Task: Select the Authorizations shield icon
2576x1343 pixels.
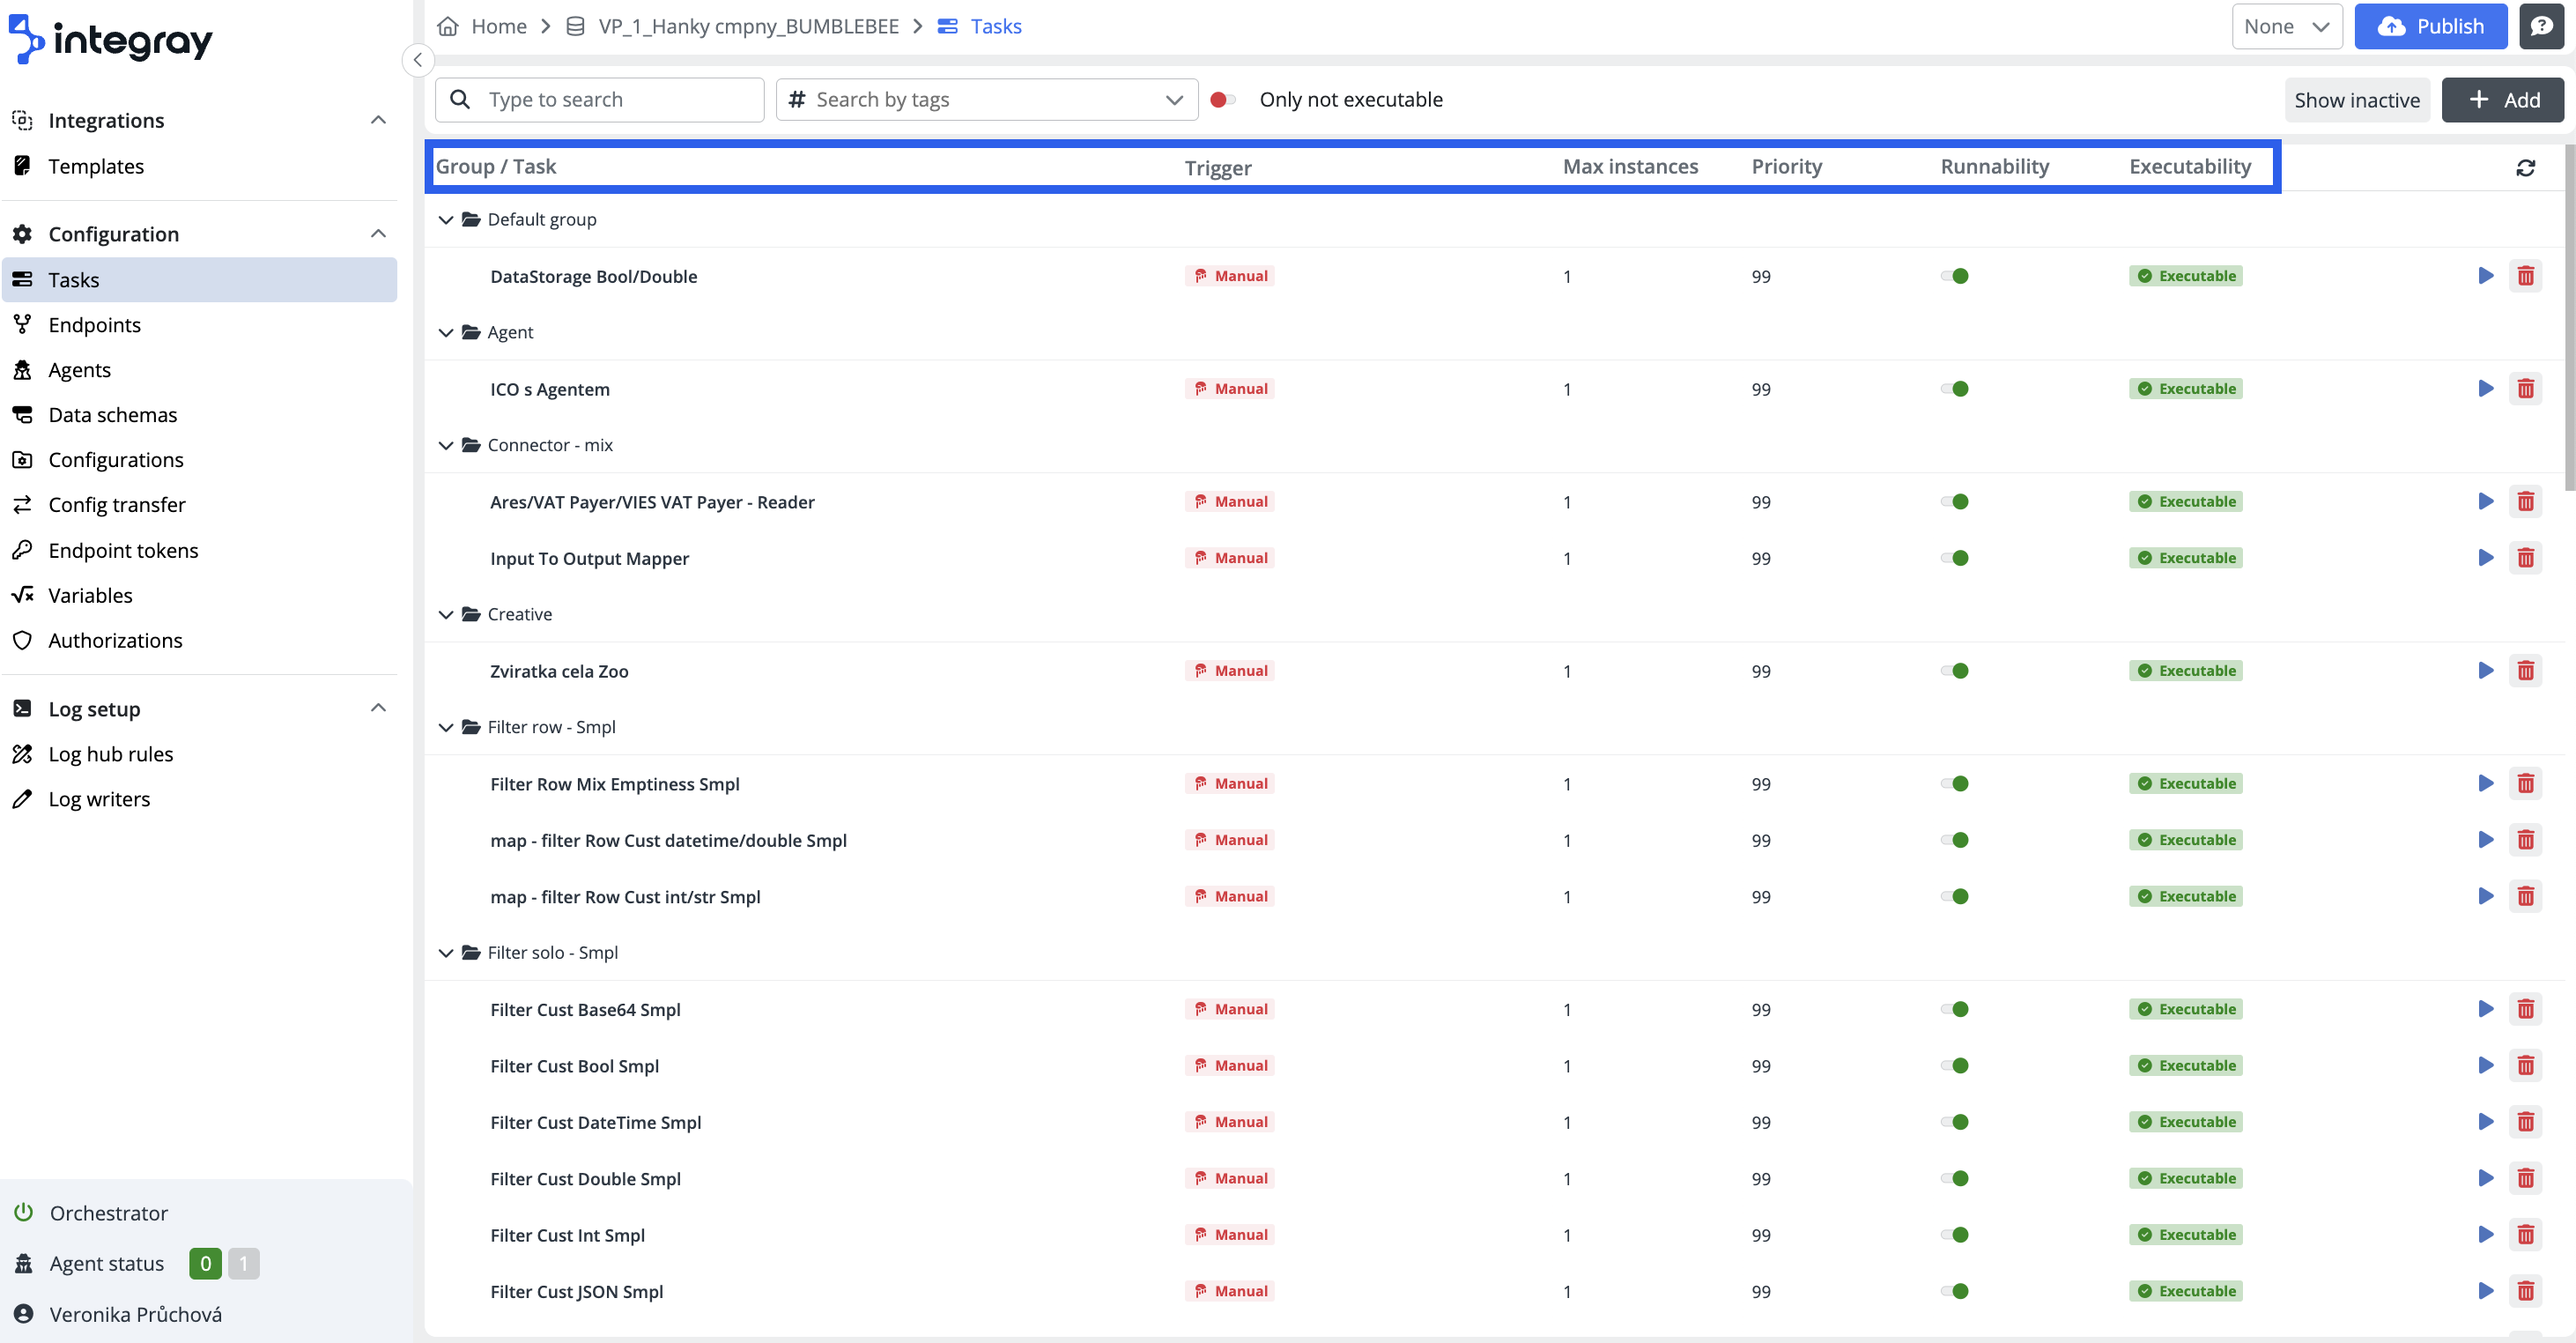Action: 23,640
